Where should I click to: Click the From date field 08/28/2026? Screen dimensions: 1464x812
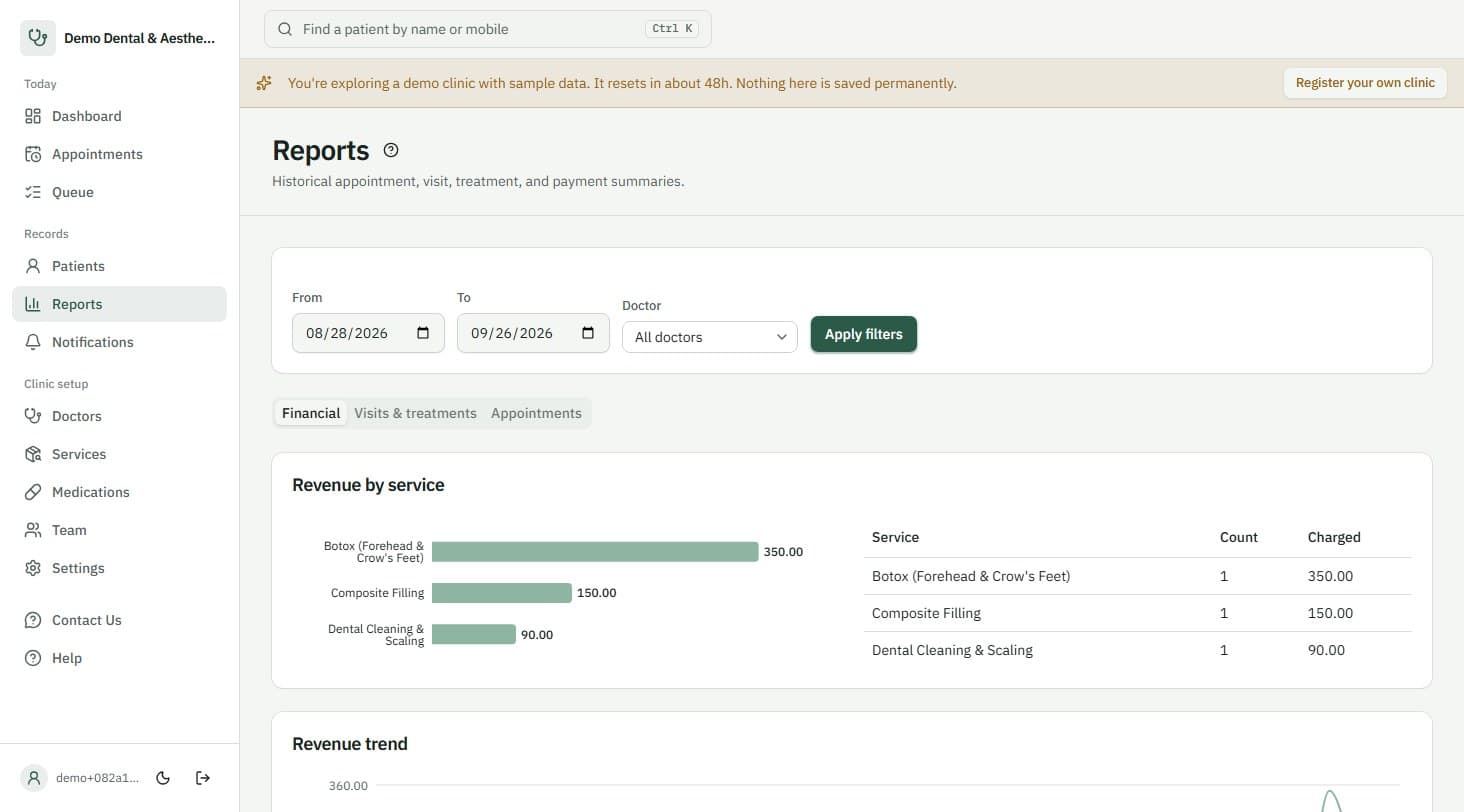[x=368, y=333]
